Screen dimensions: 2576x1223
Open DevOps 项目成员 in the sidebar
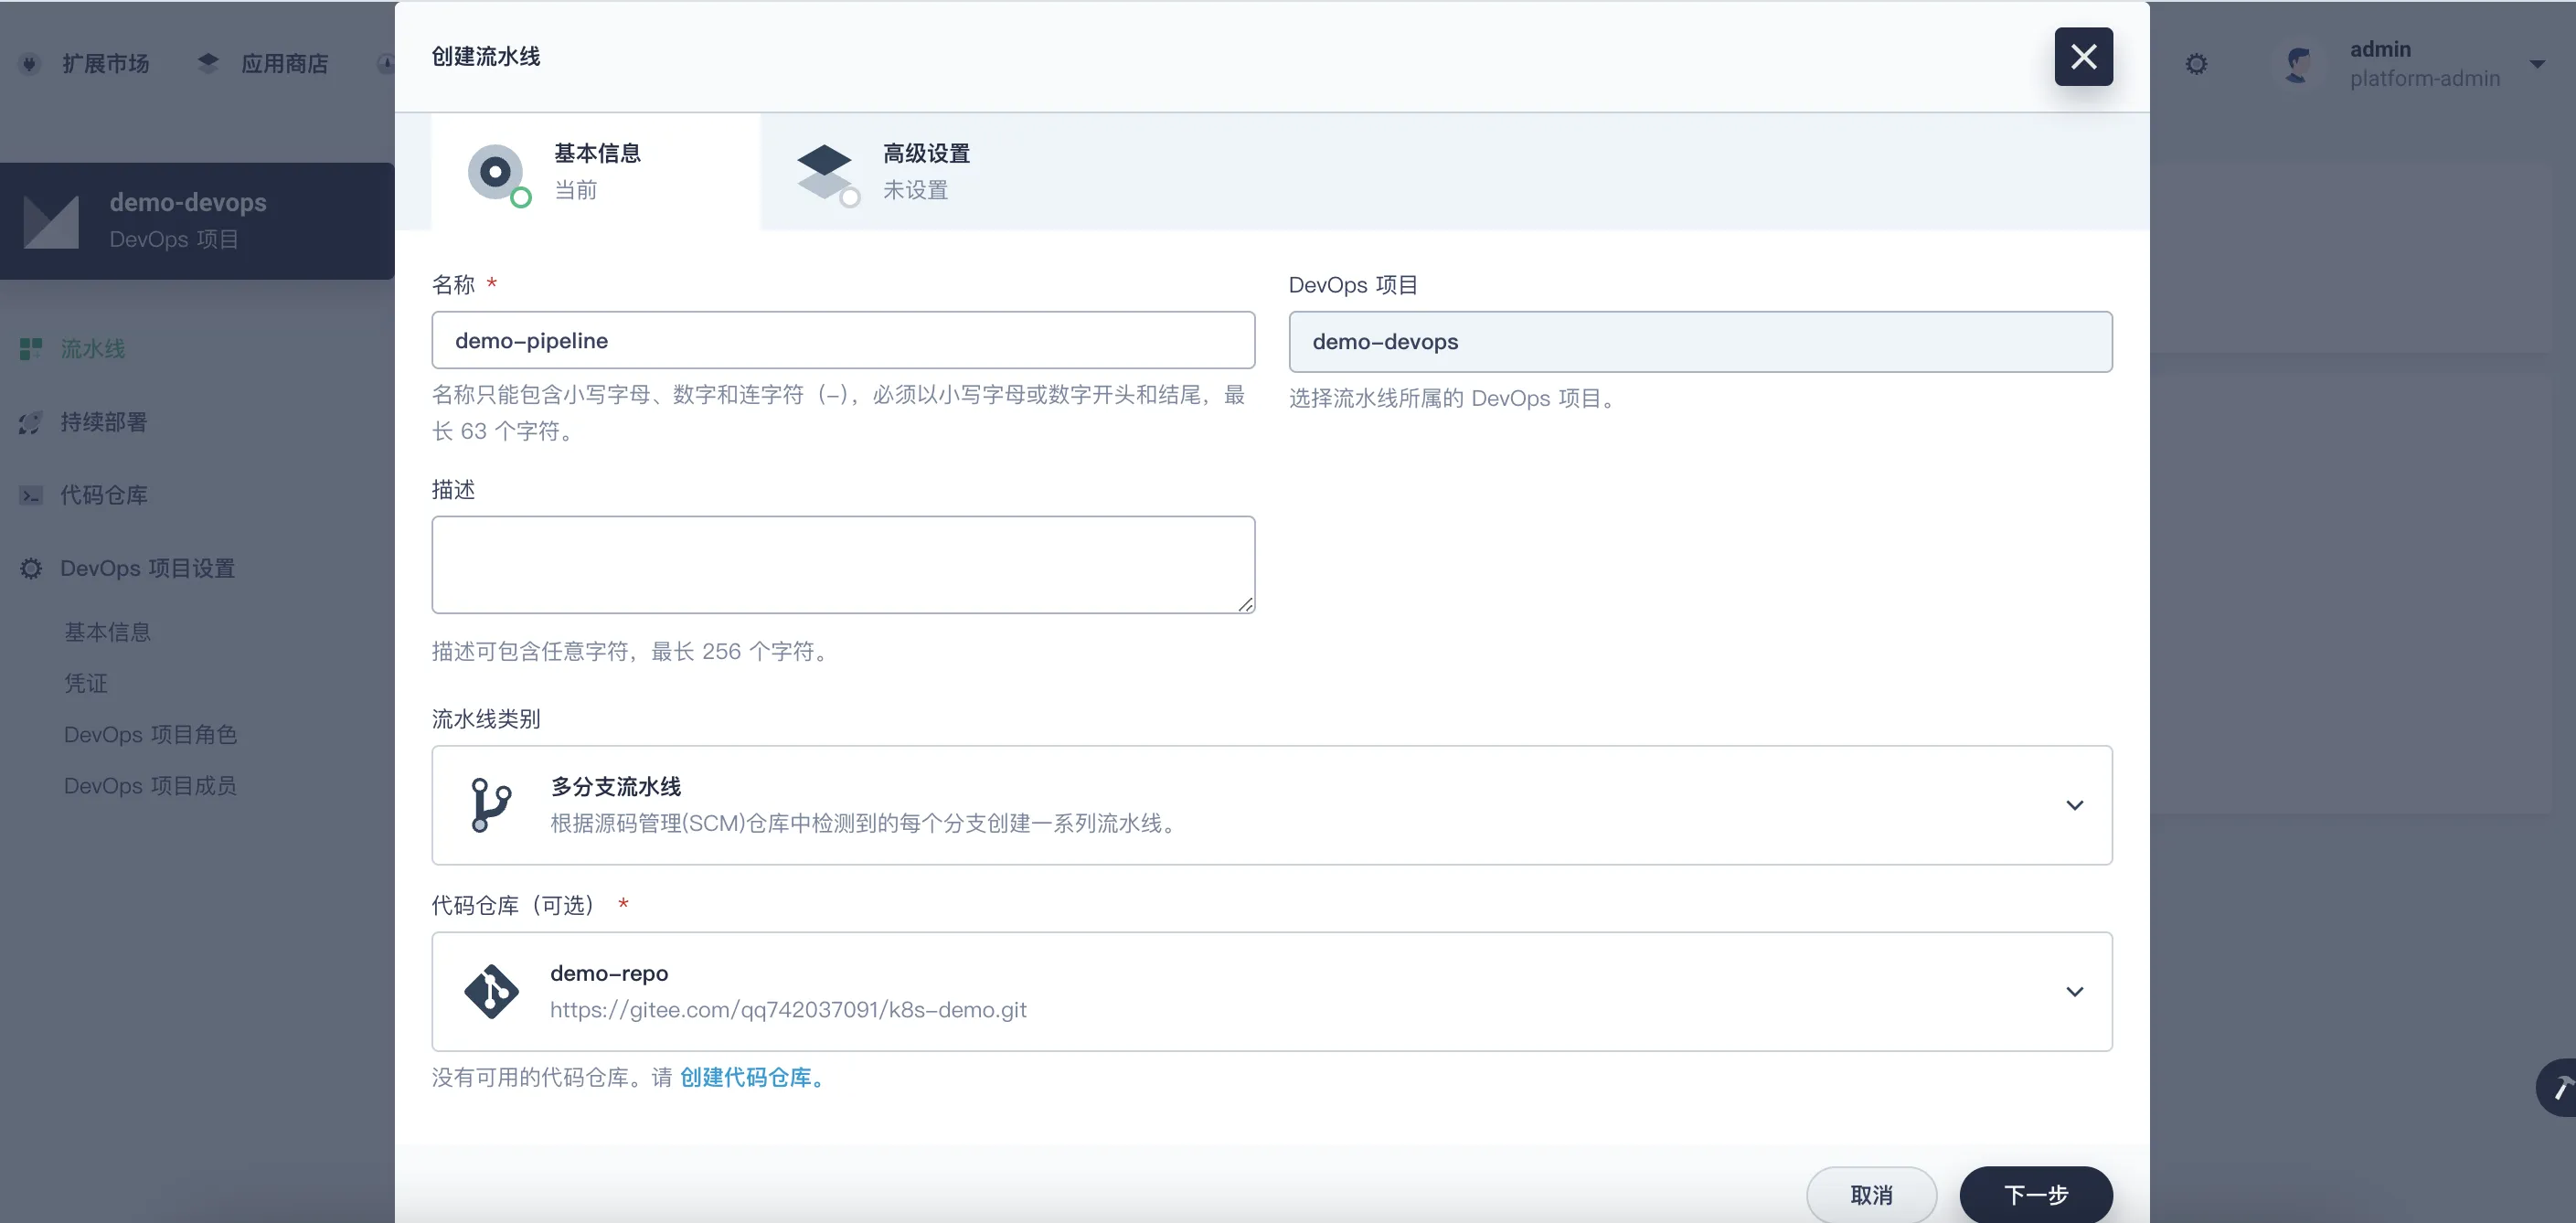click(x=150, y=785)
